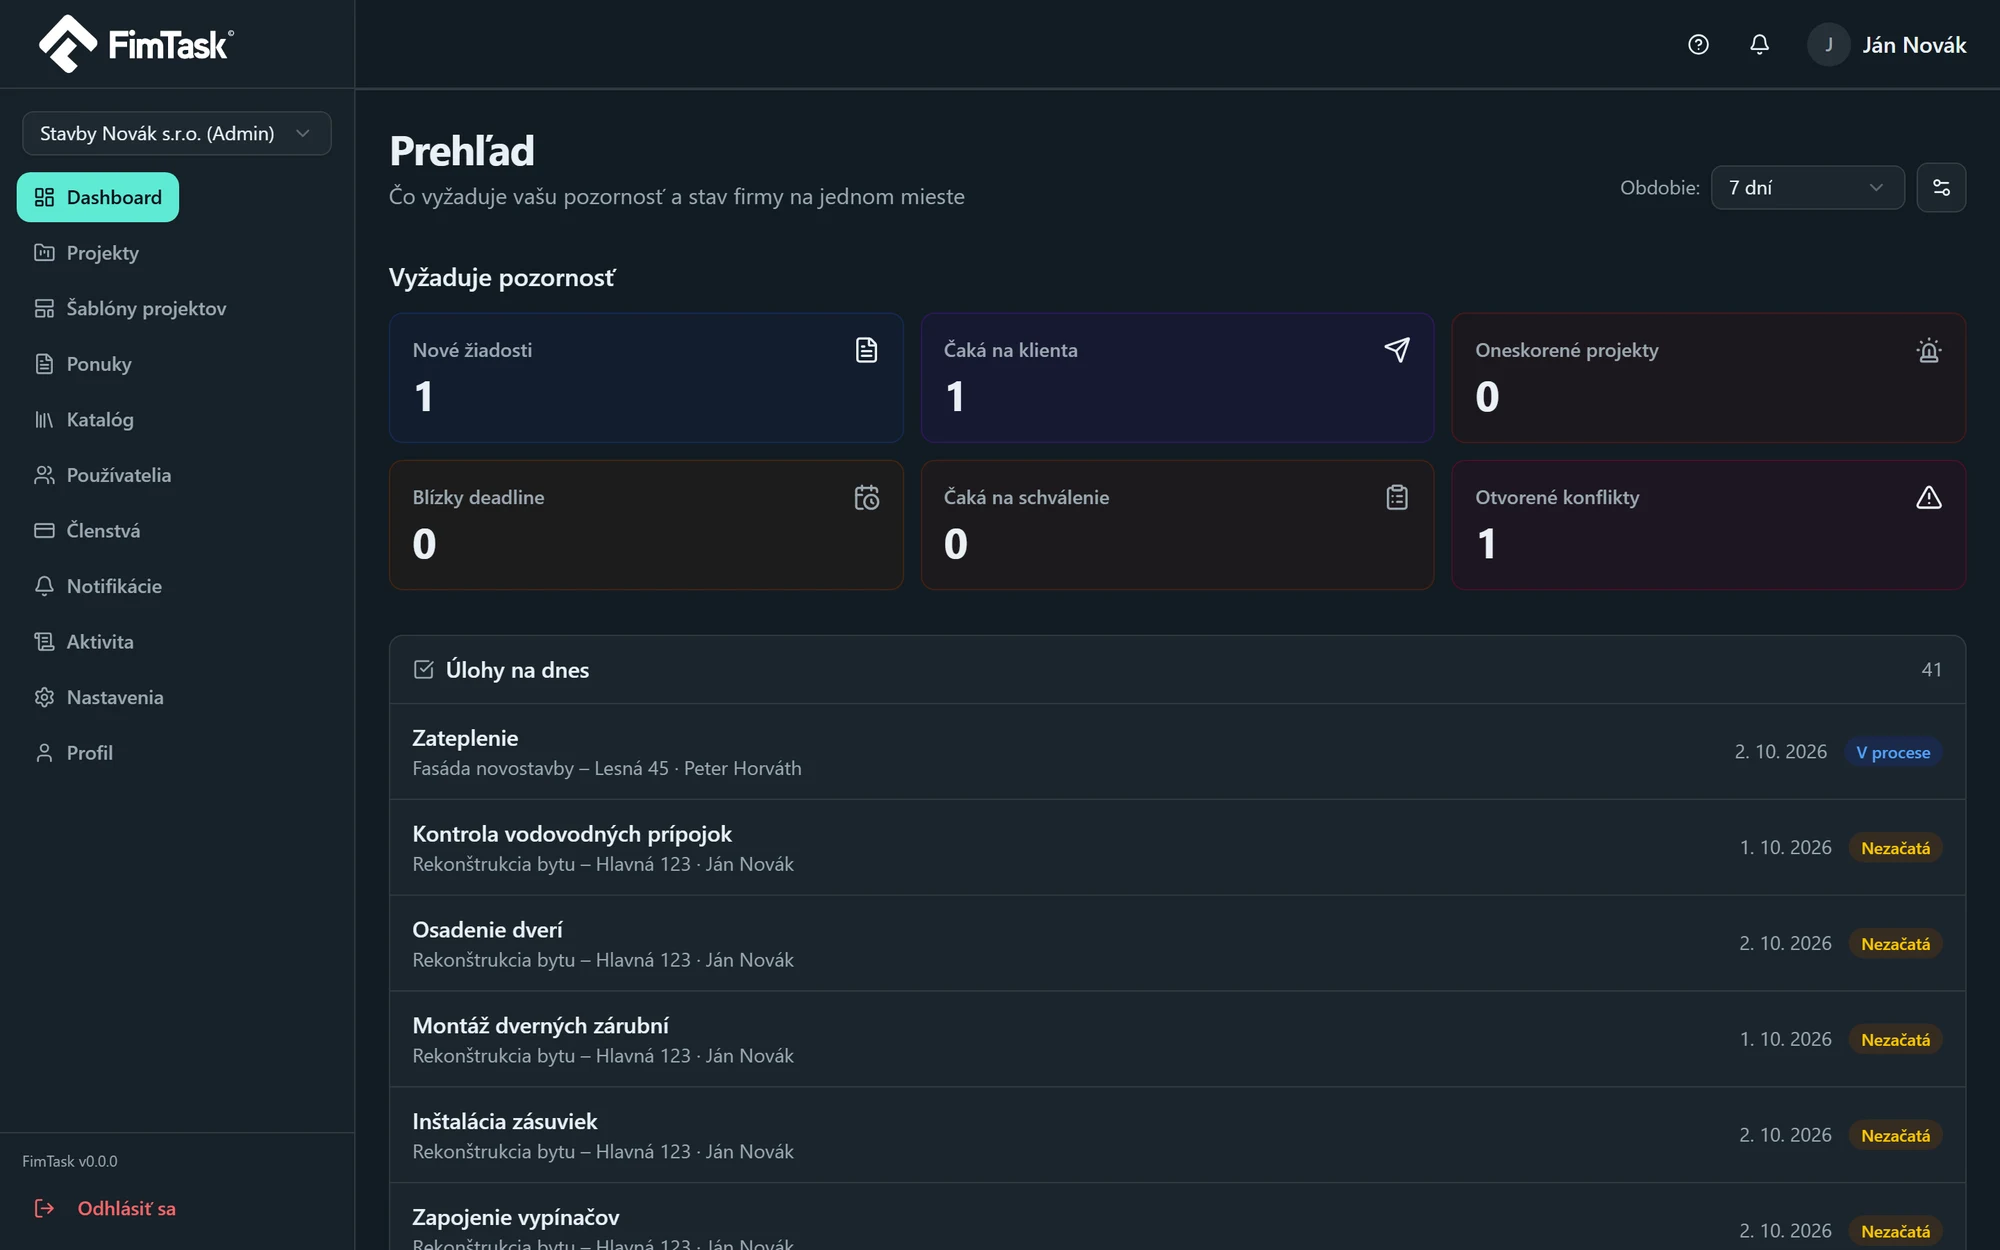Click the Ján Novák avatar circle
This screenshot has width=2000, height=1250.
[1828, 45]
